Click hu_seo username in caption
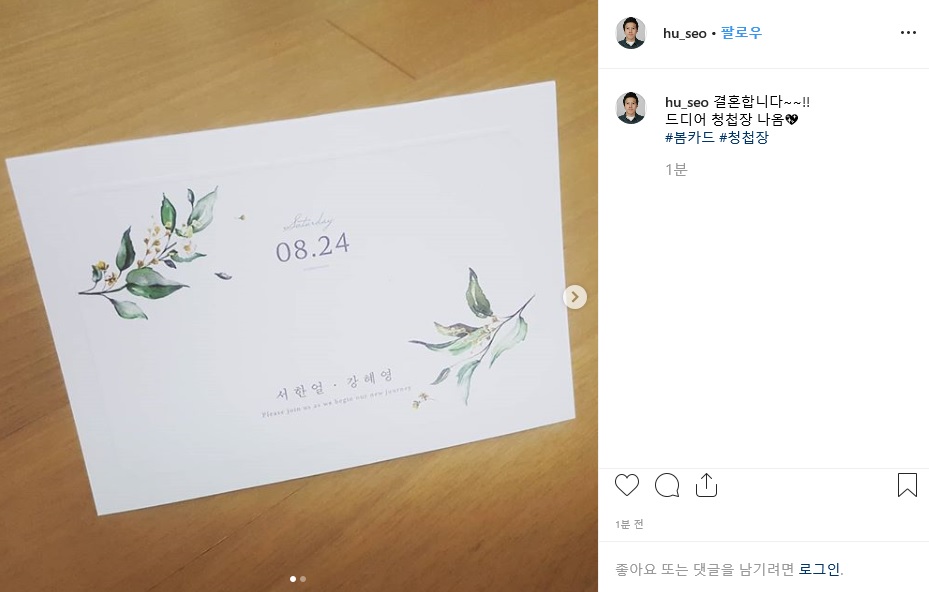The image size is (929, 592). (687, 102)
